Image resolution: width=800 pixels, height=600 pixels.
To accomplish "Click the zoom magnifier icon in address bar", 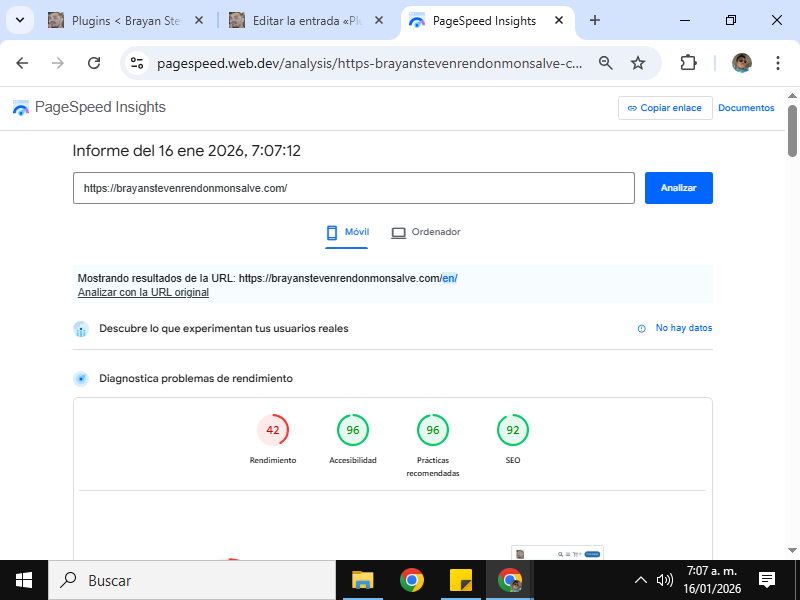I will (605, 63).
